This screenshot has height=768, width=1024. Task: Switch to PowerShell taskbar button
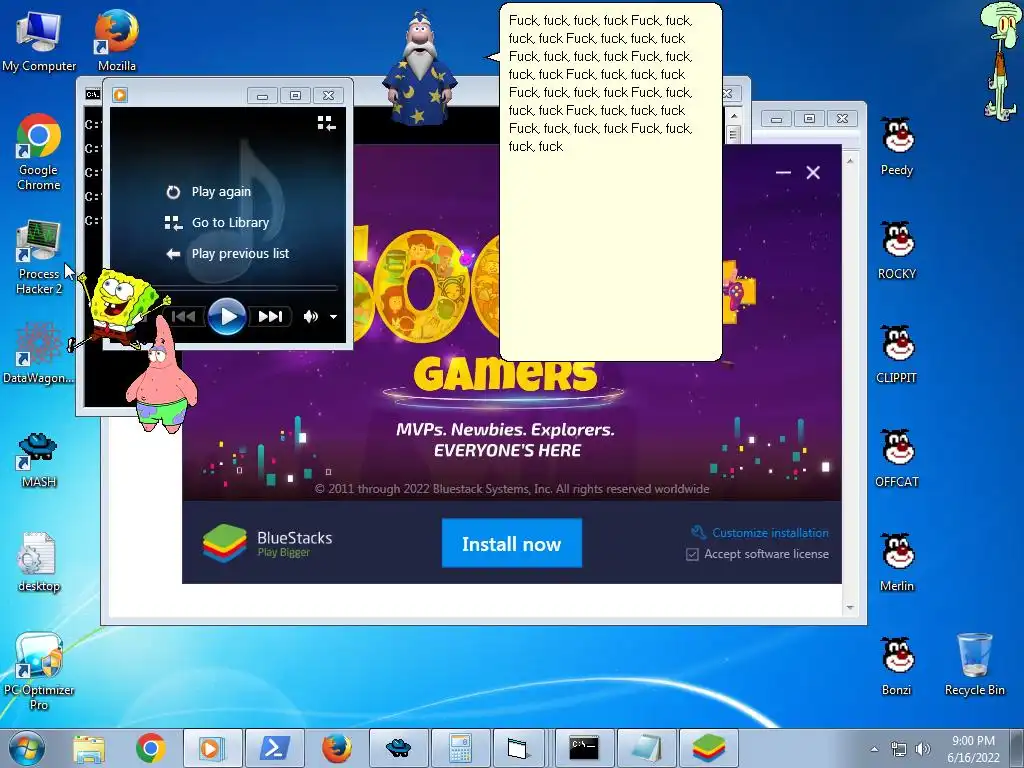tap(274, 748)
